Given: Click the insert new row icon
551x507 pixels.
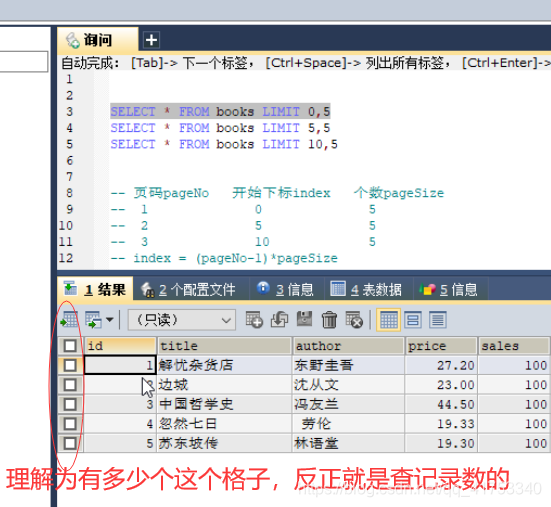Looking at the screenshot, I should point(254,320).
